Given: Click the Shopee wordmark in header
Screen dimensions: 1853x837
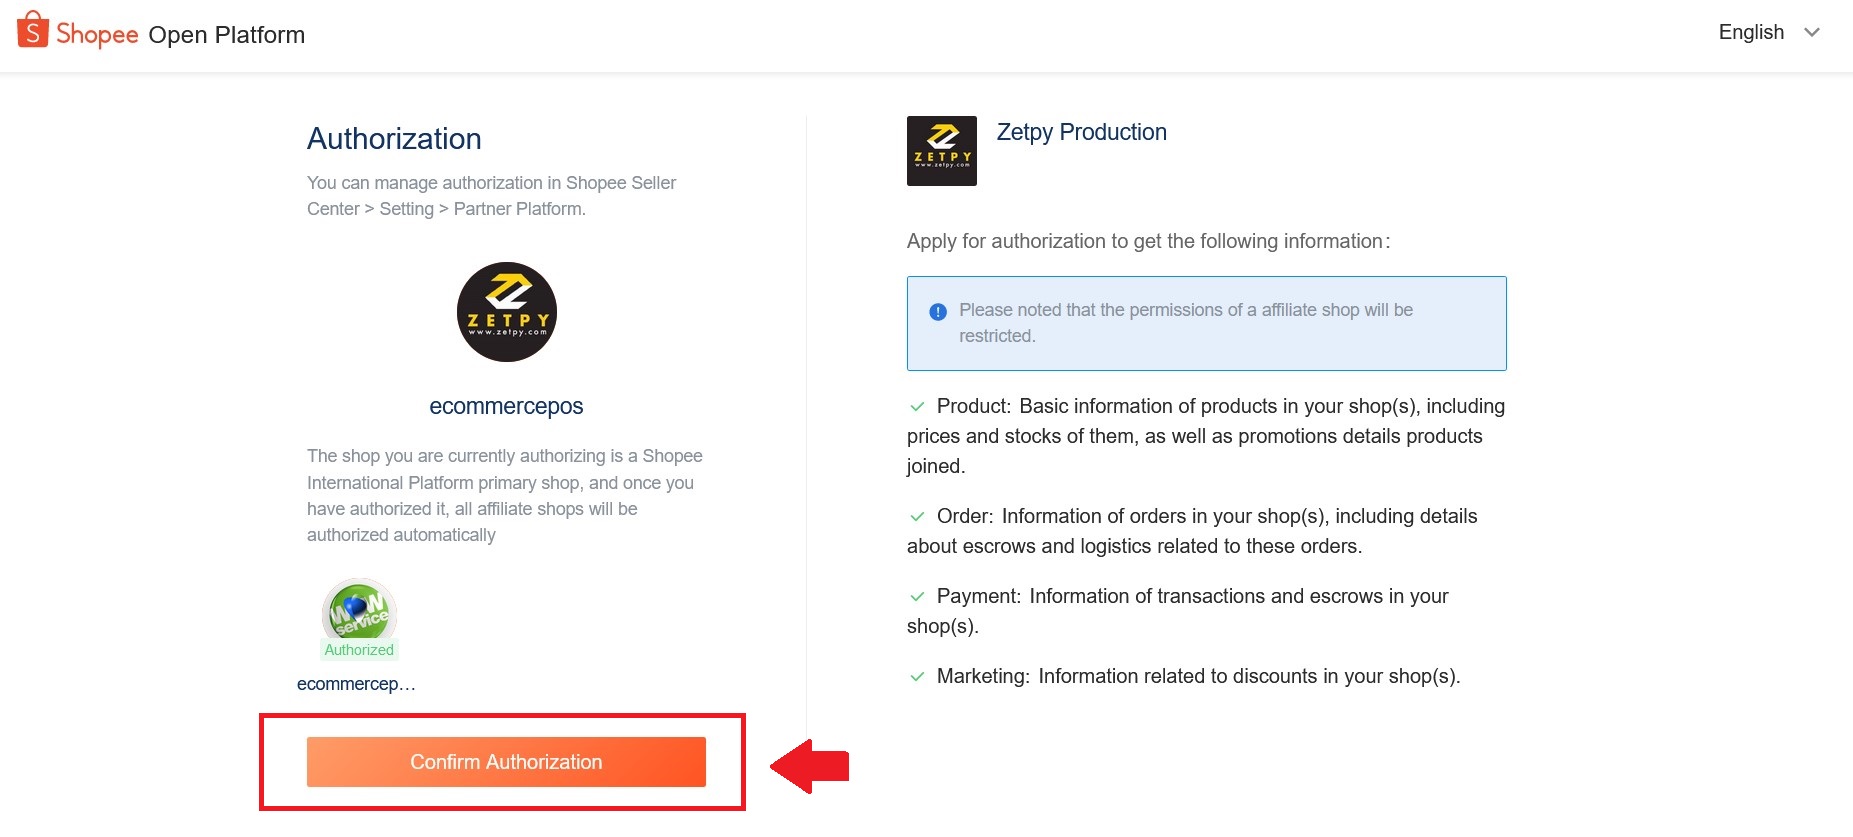Looking at the screenshot, I should coord(97,34).
